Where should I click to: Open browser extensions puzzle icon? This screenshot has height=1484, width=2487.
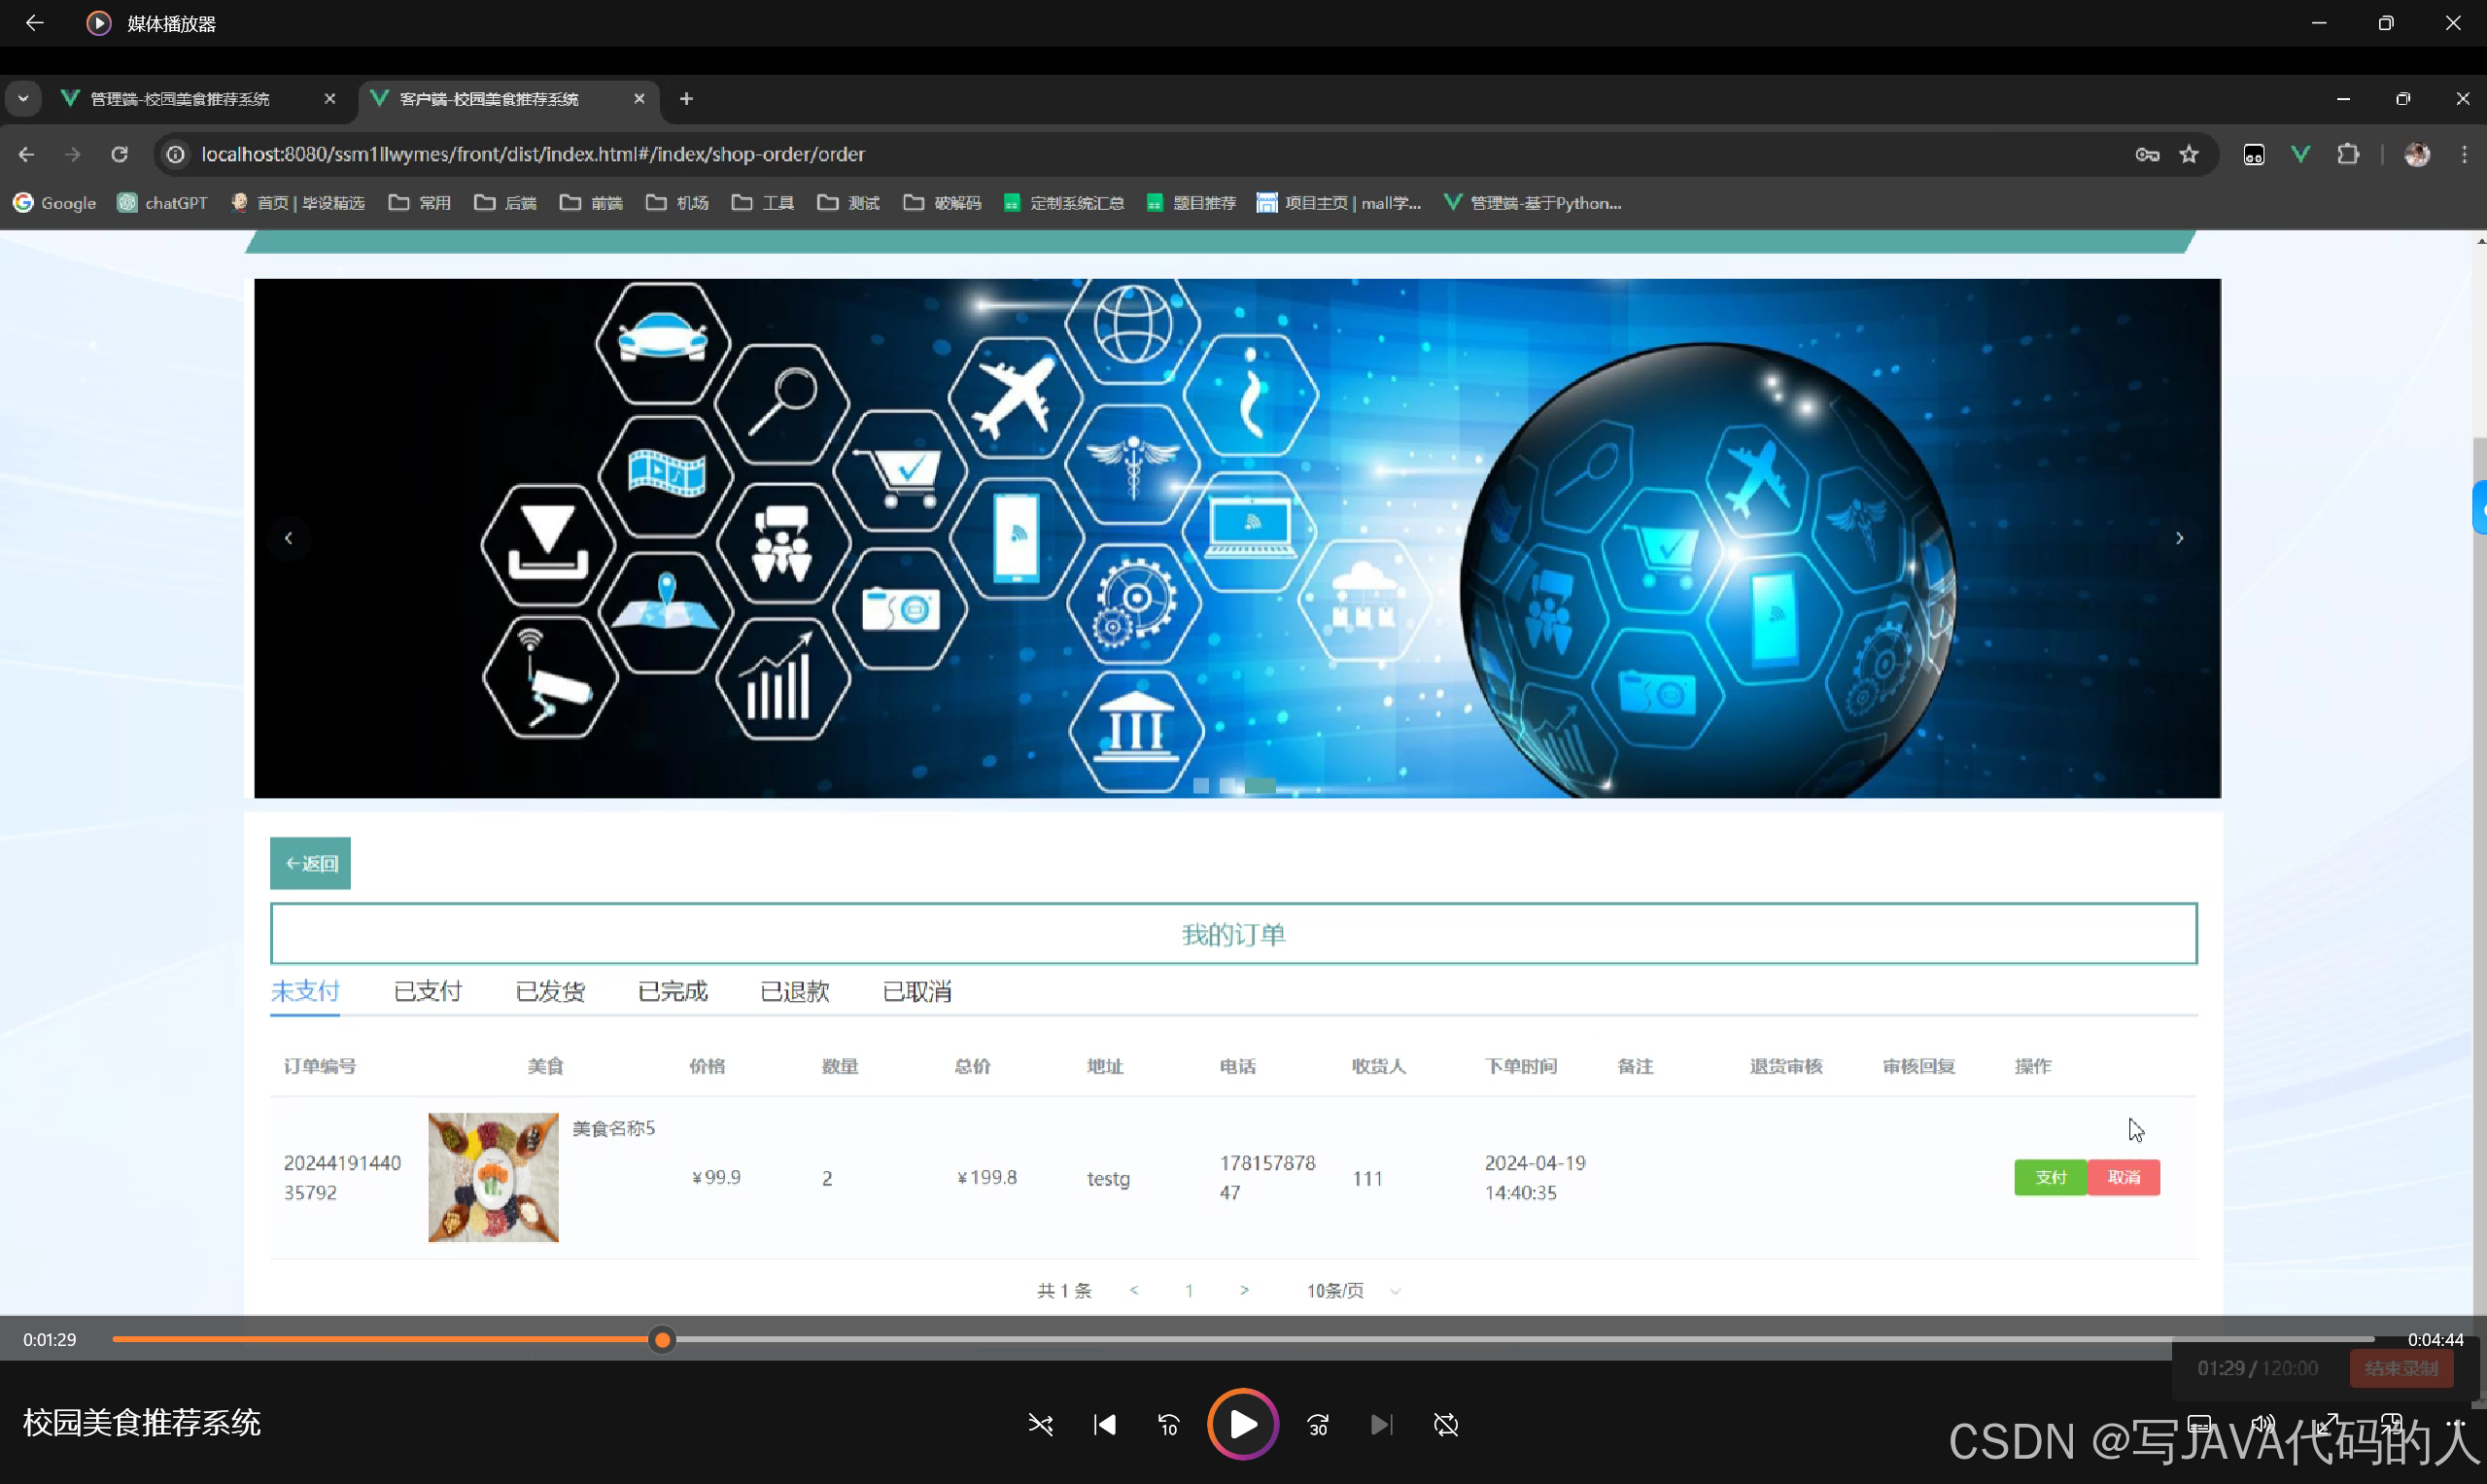[2347, 154]
